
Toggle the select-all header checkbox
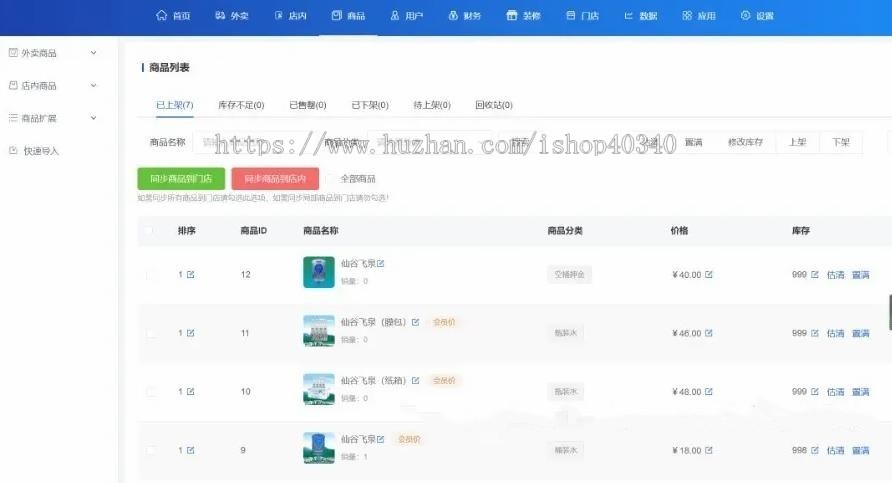[149, 230]
